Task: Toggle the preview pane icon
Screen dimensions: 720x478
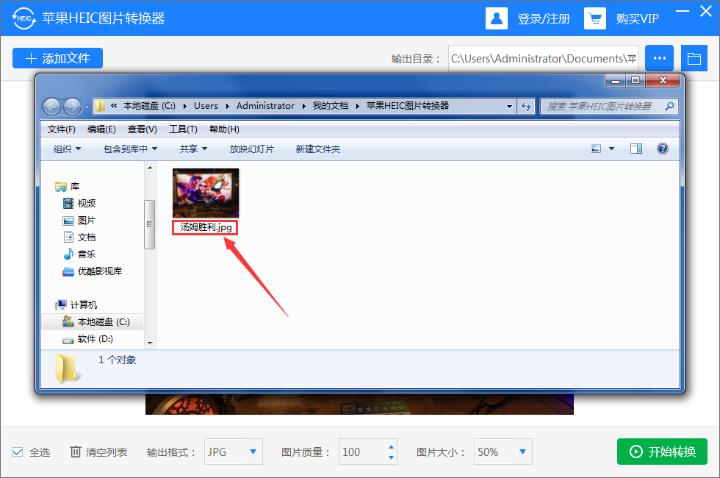Action: click(x=636, y=148)
